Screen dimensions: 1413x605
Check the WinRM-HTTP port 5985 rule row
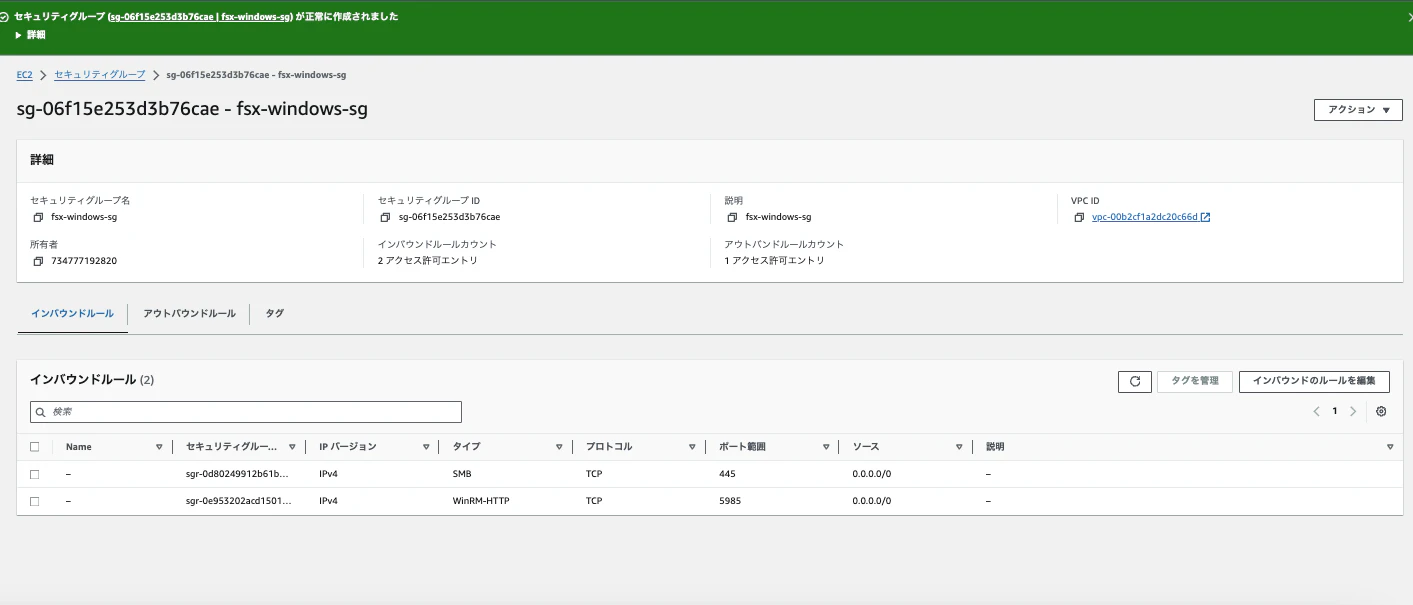(x=34, y=500)
